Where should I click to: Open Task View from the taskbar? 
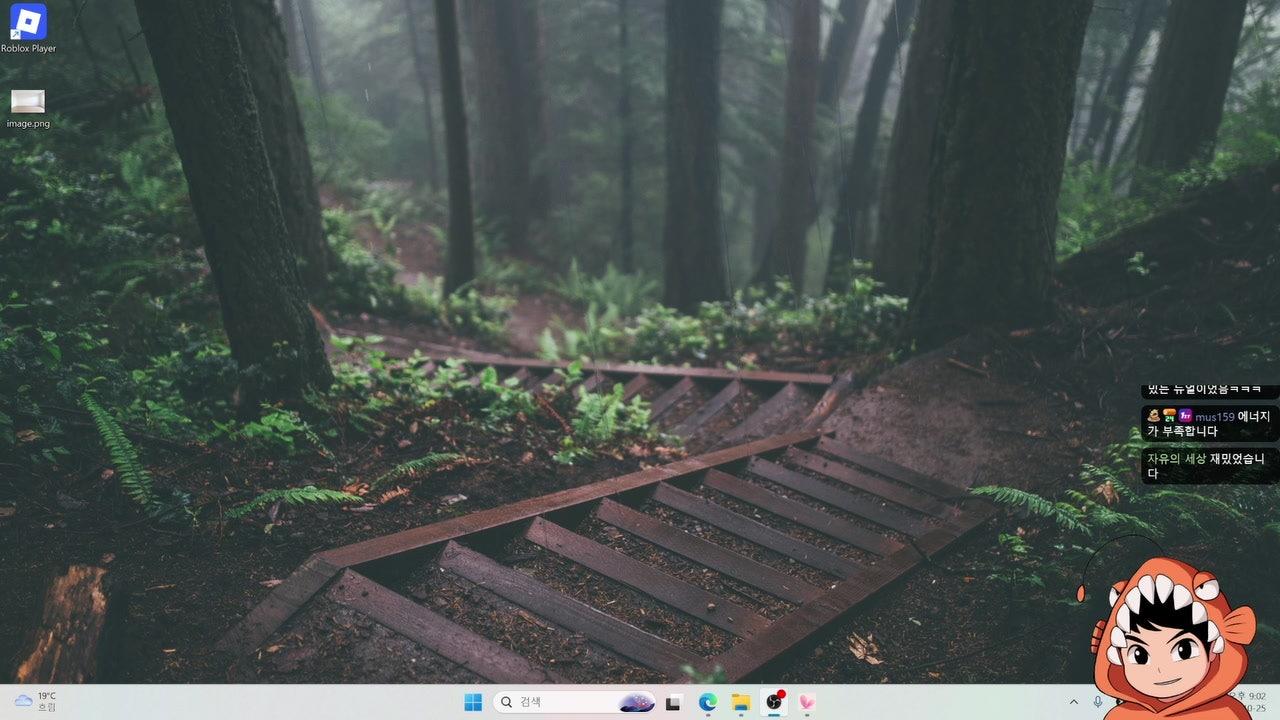pos(675,702)
